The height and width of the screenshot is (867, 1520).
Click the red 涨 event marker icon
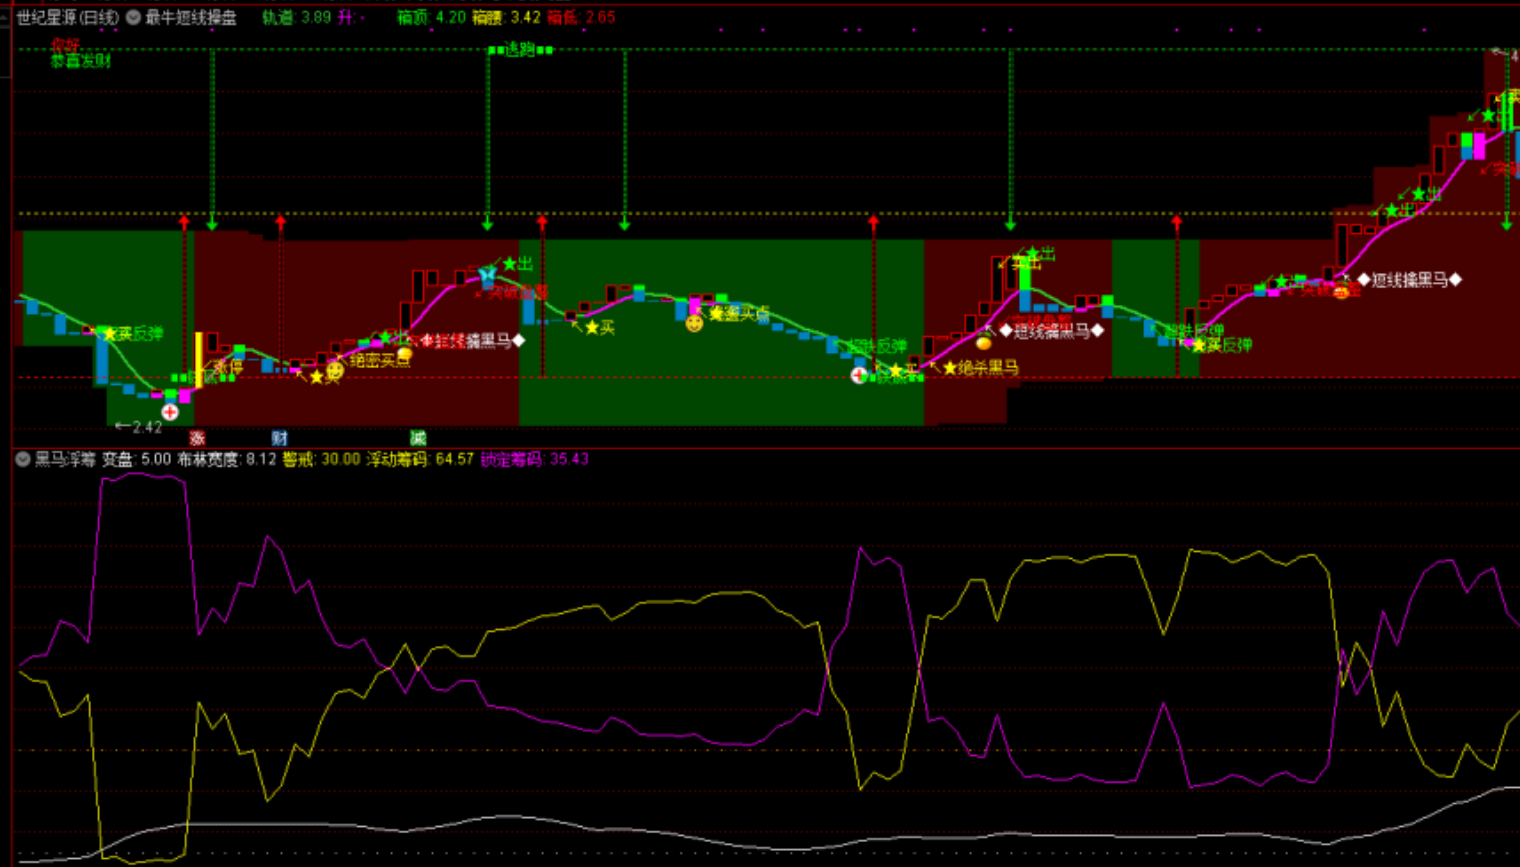197,438
